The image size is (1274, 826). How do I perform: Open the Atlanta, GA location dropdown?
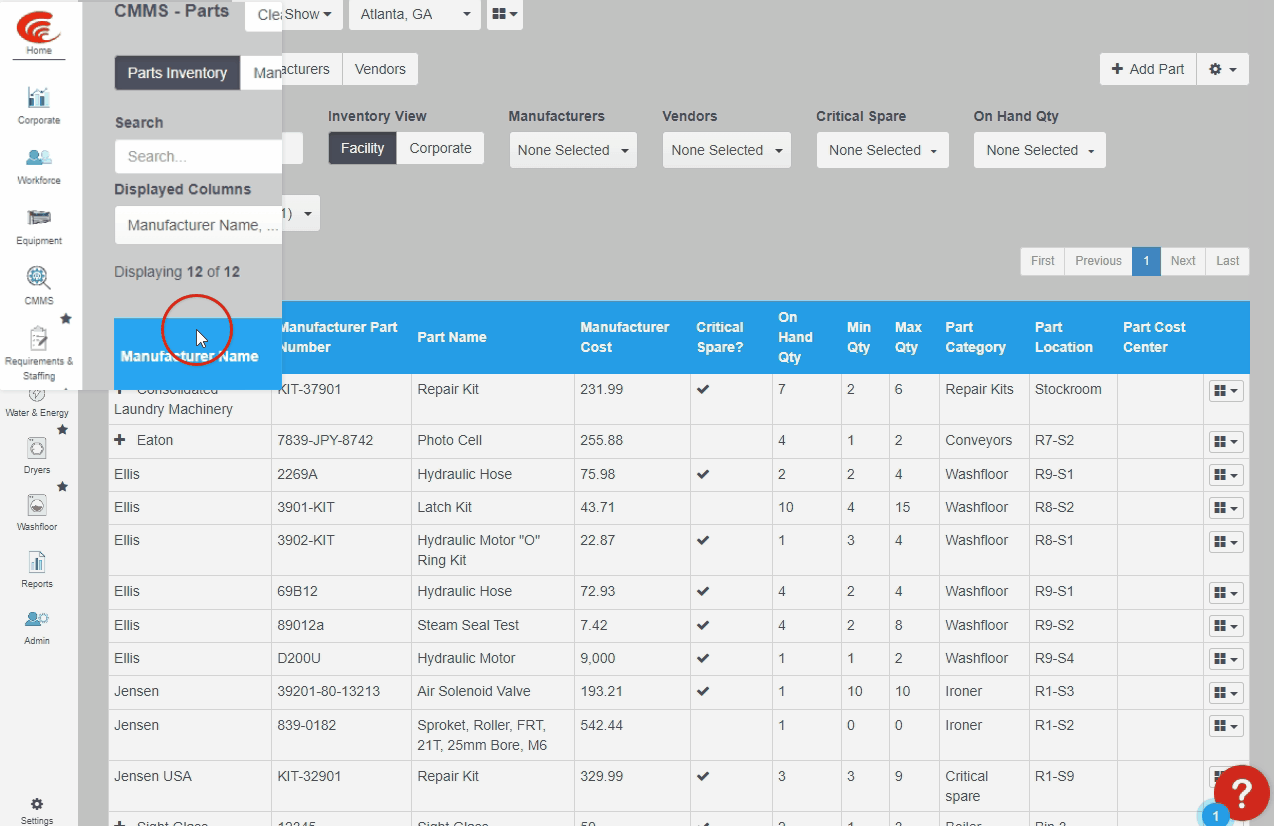(414, 15)
